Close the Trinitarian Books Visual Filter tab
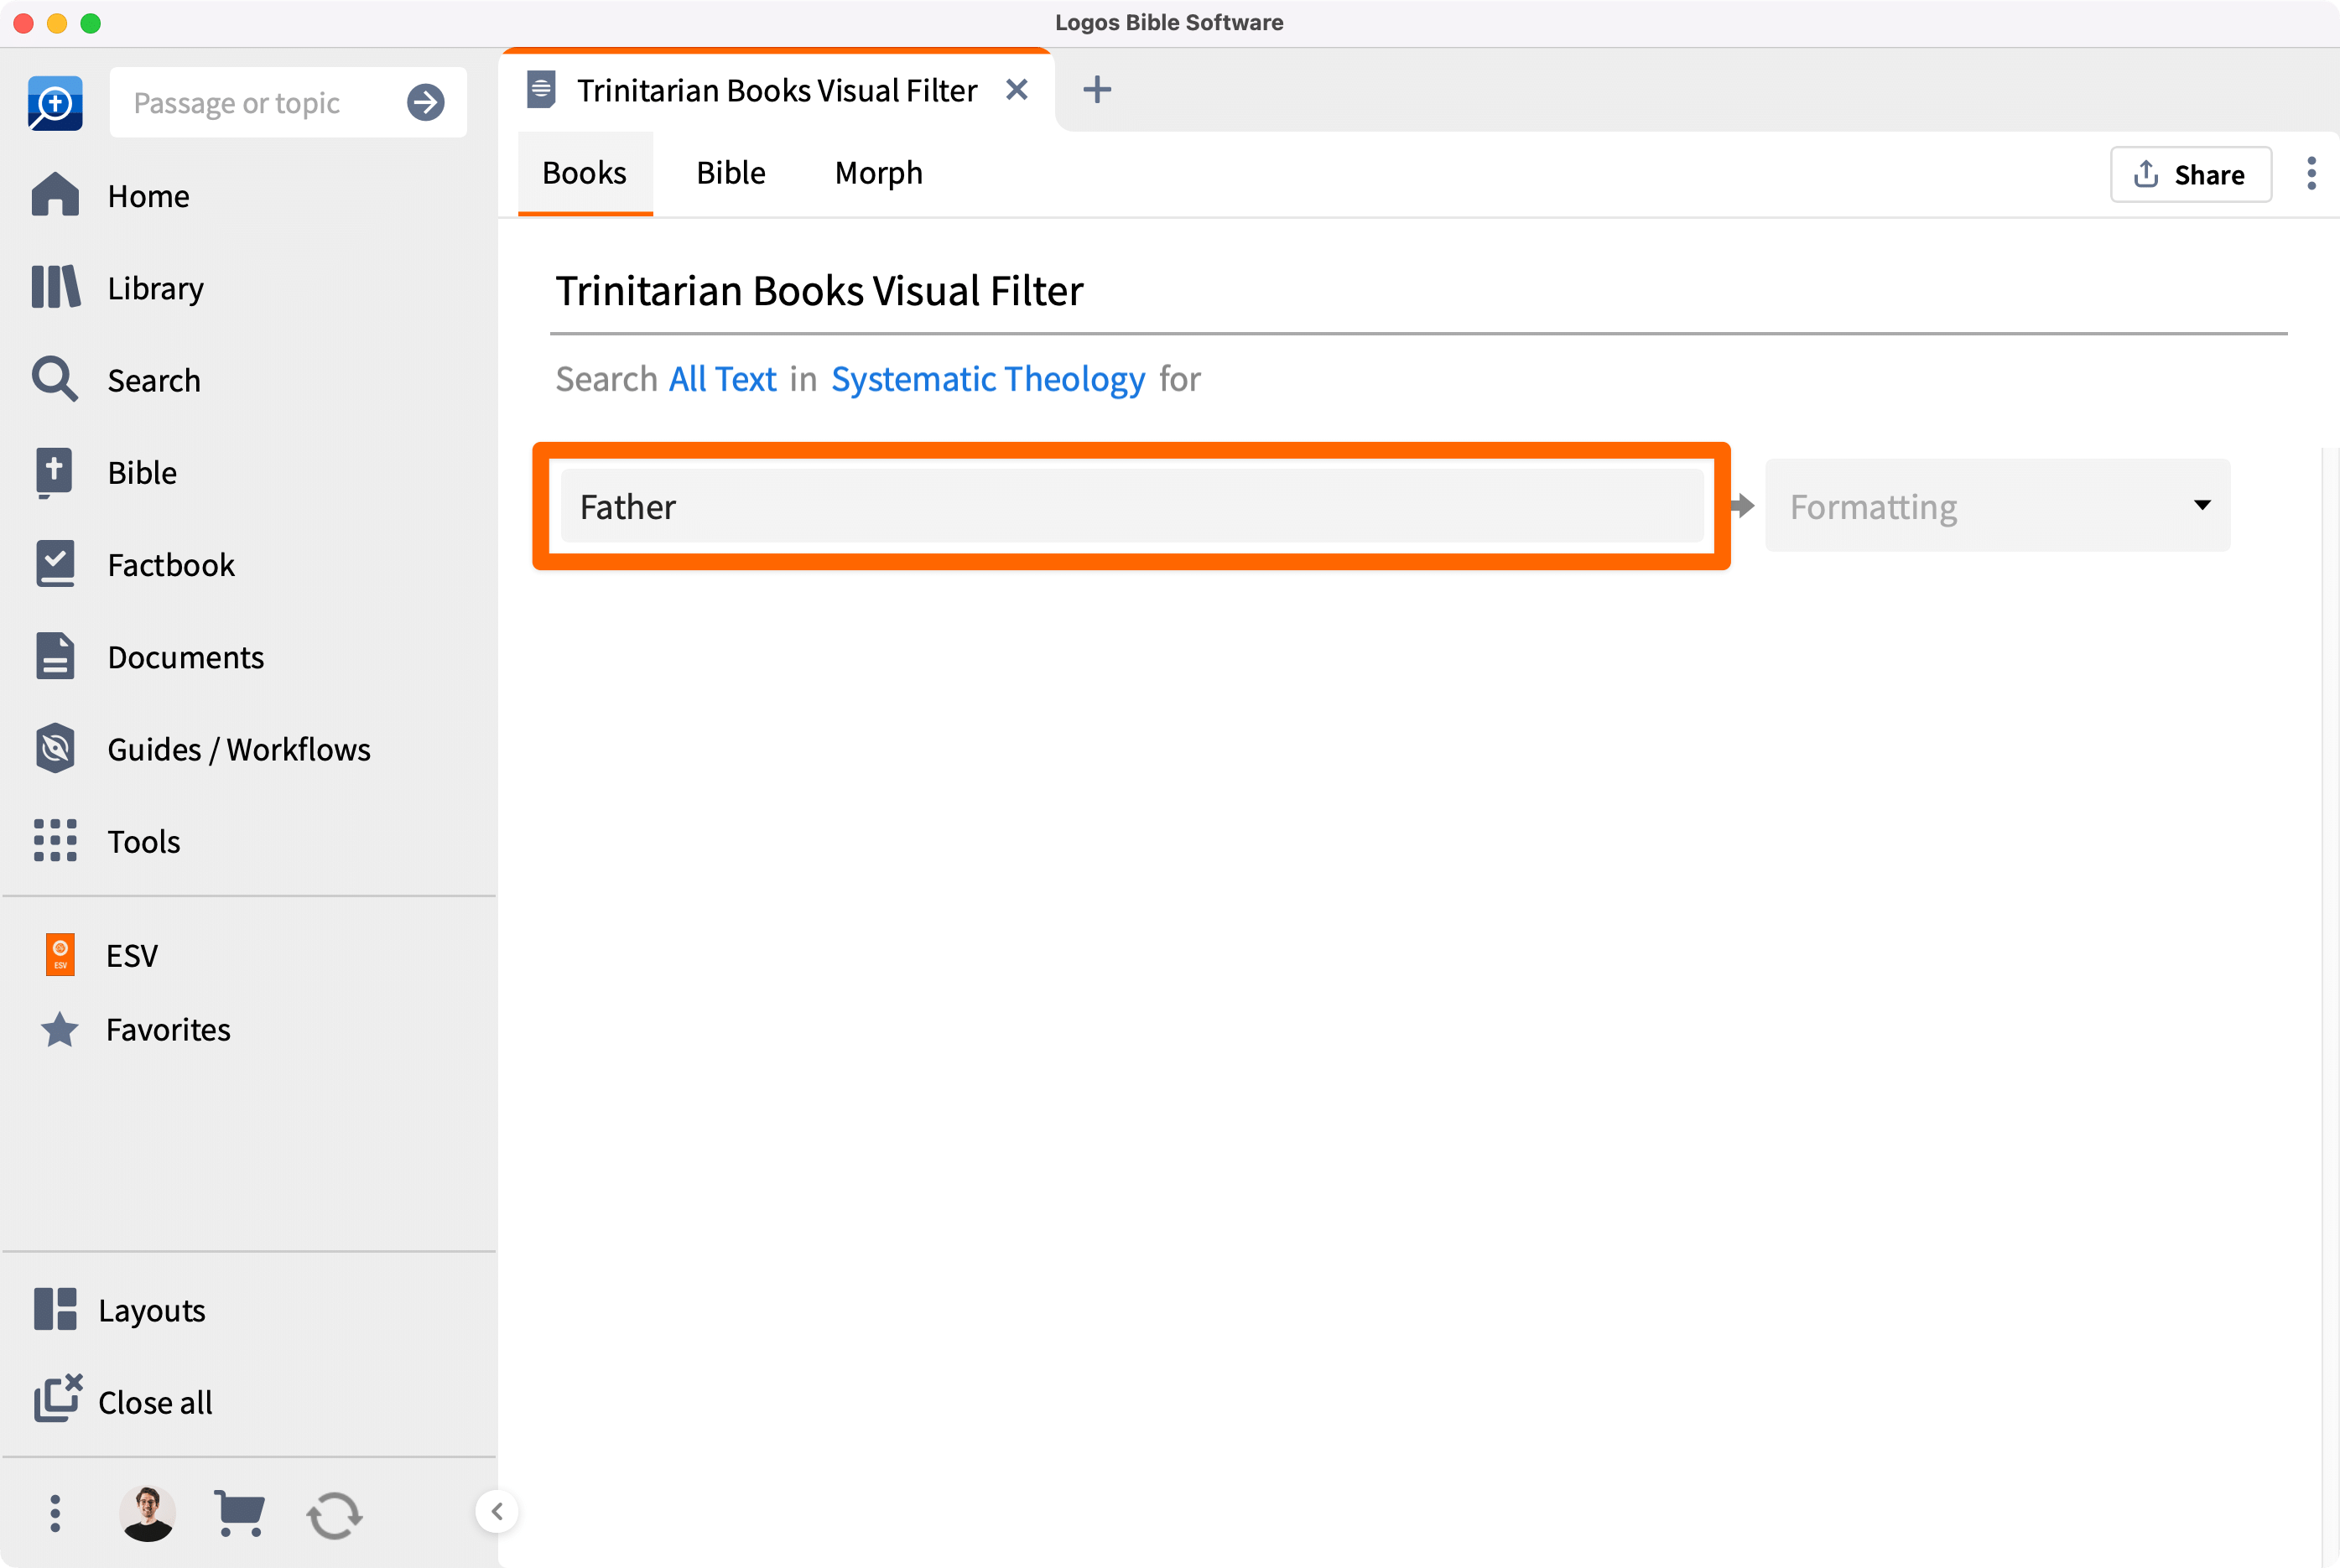 click(x=1017, y=90)
